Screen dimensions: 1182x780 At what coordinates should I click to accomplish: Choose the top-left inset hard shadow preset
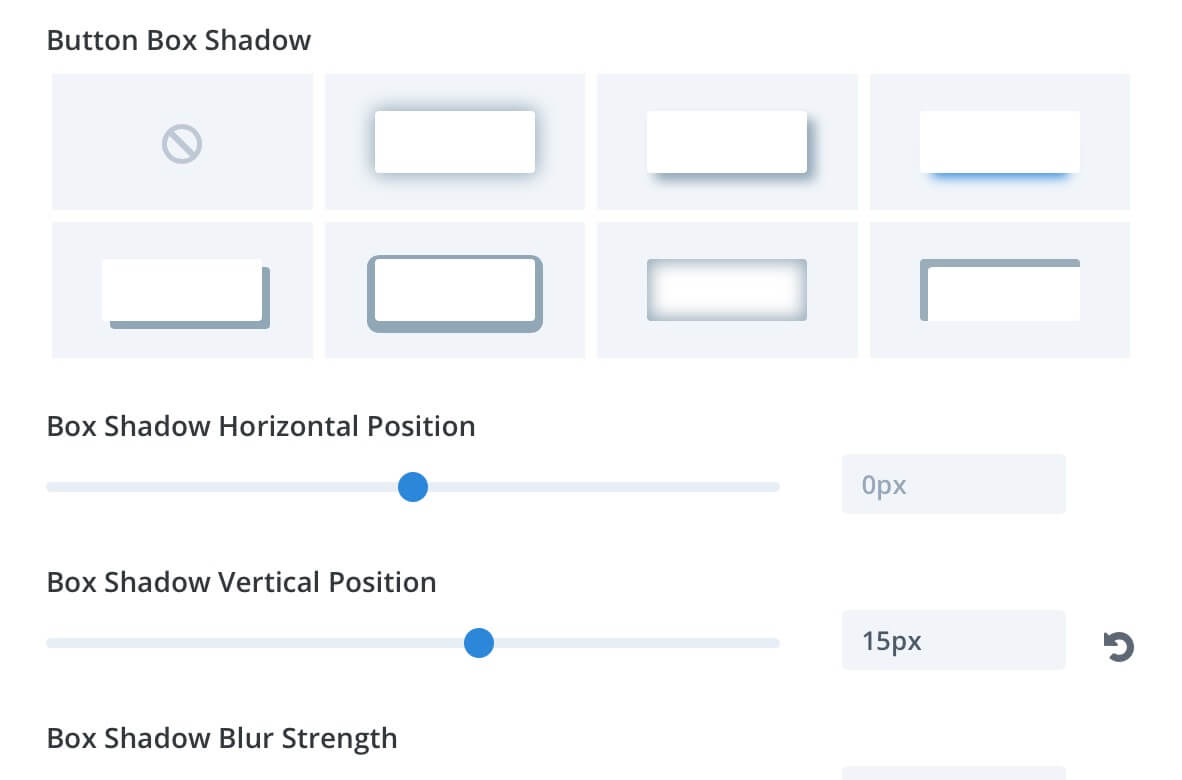coord(1000,290)
